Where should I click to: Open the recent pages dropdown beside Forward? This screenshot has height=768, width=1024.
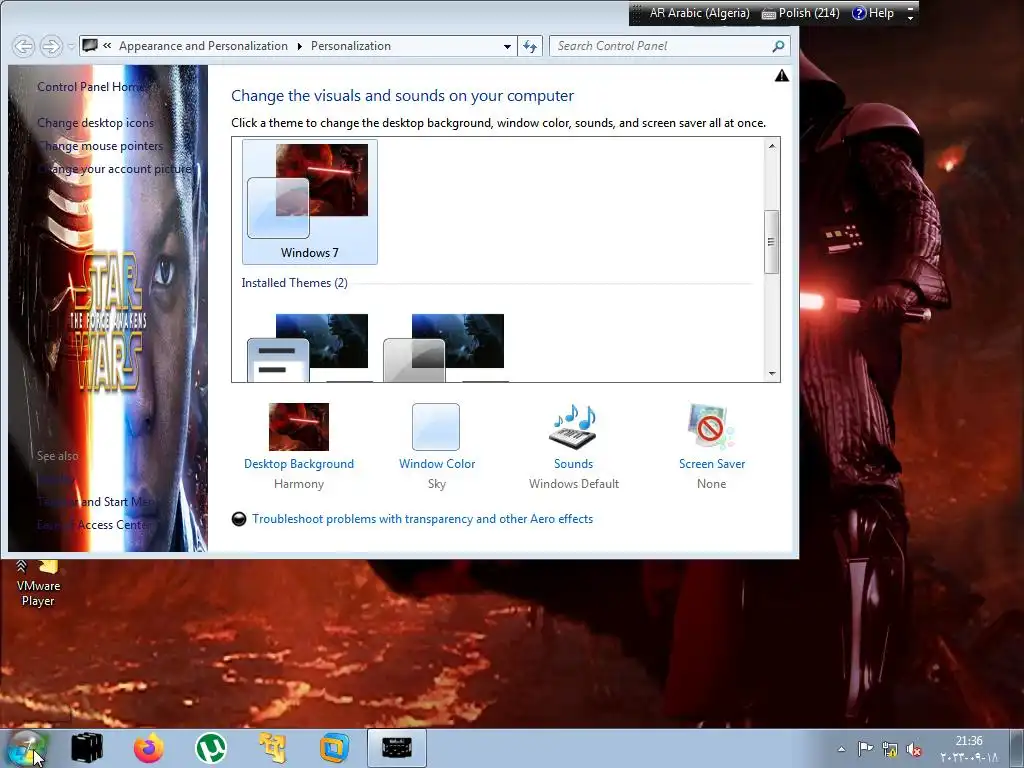click(71, 46)
